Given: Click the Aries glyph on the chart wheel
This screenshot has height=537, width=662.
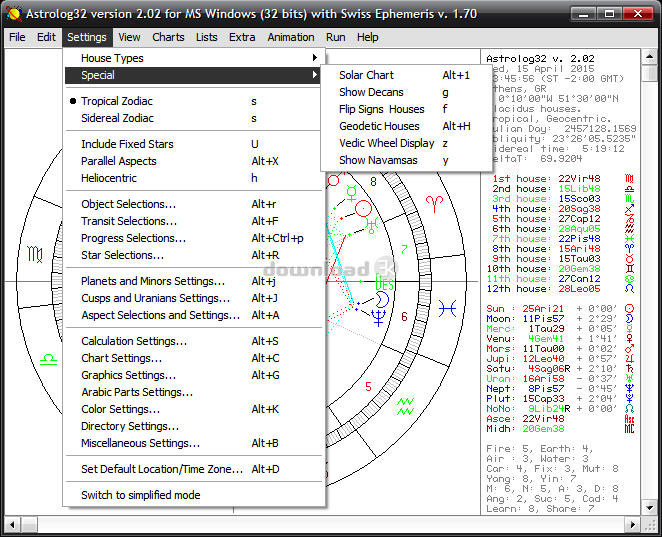Looking at the screenshot, I should click(x=434, y=204).
